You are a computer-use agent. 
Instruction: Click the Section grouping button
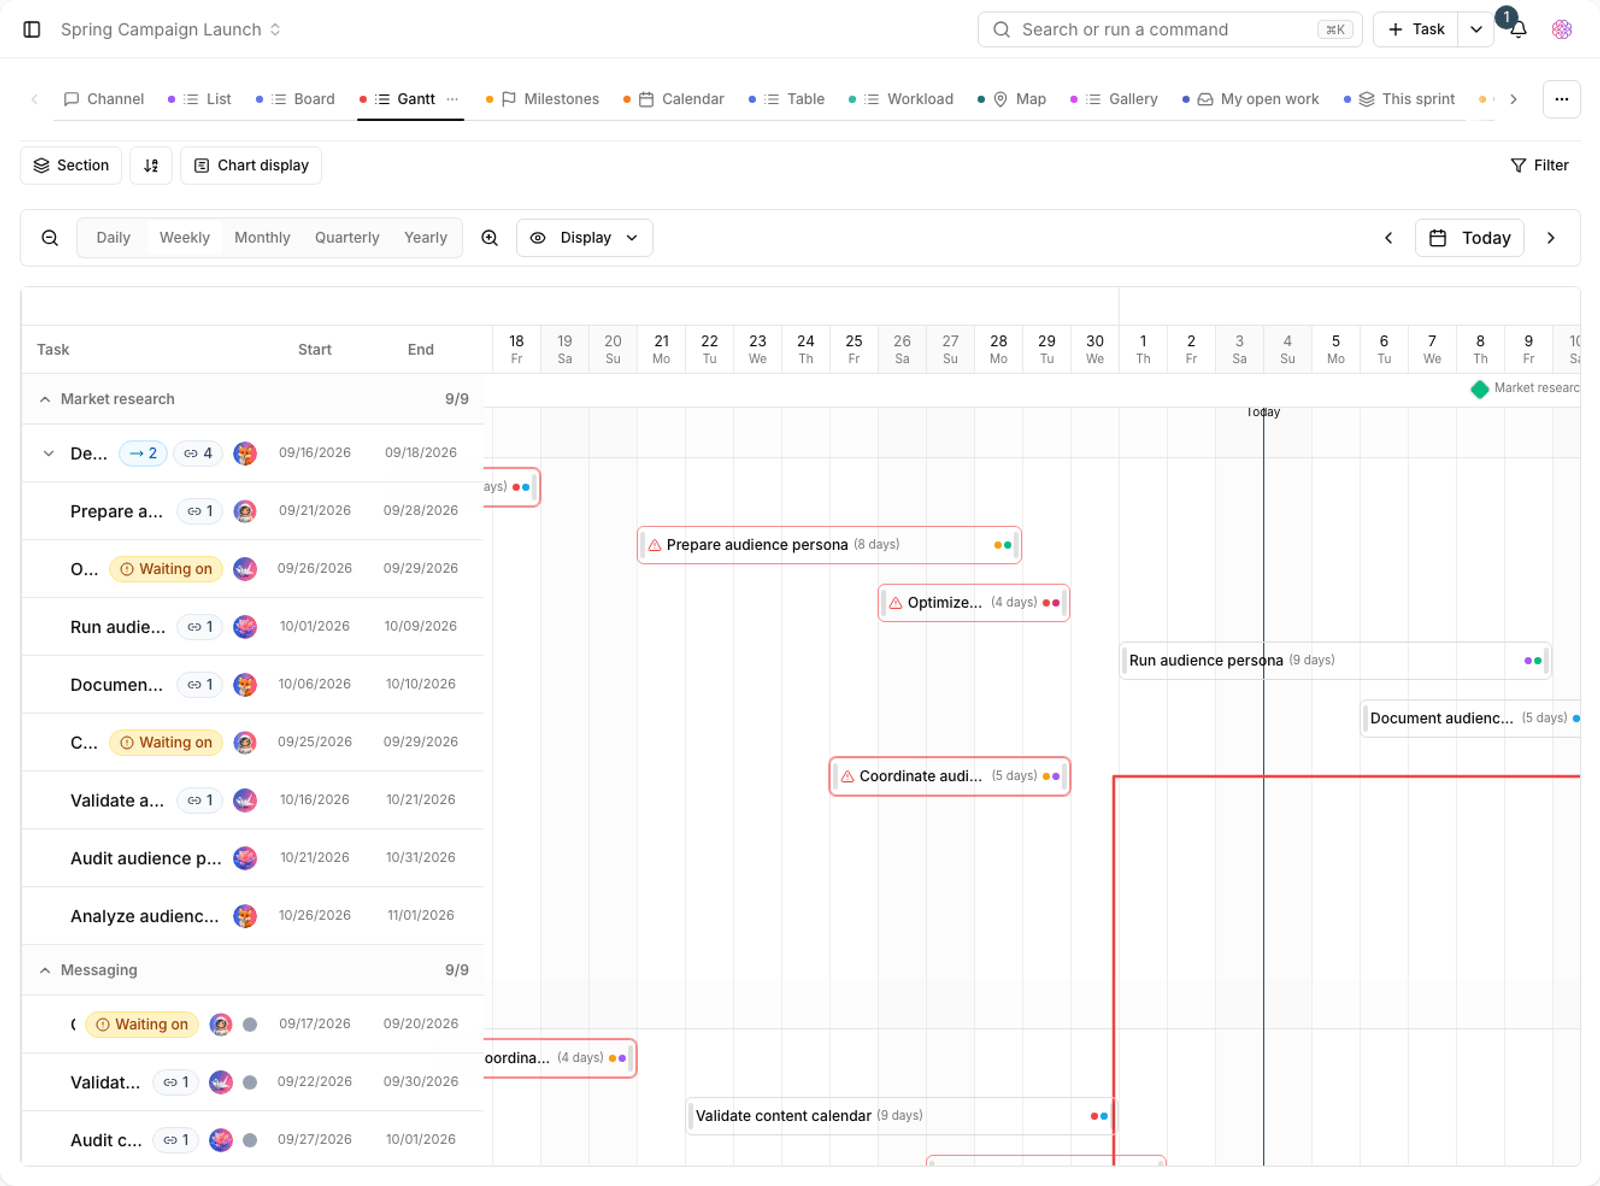pyautogui.click(x=71, y=165)
